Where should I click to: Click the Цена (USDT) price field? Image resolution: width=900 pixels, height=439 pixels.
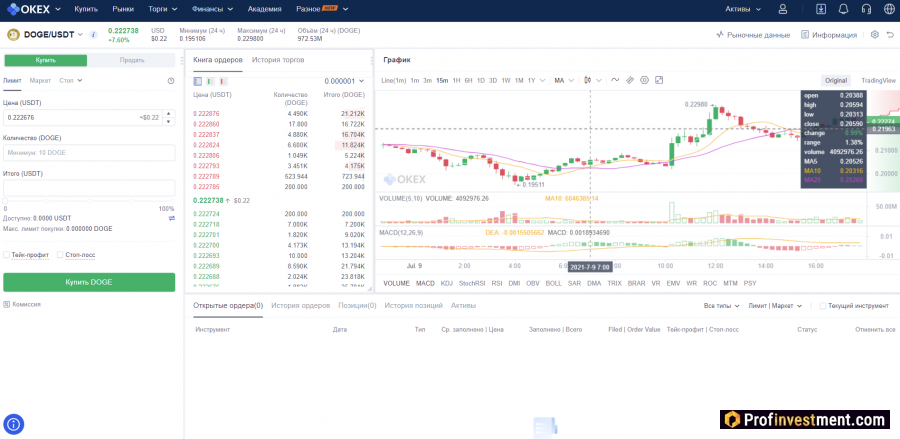(89, 118)
